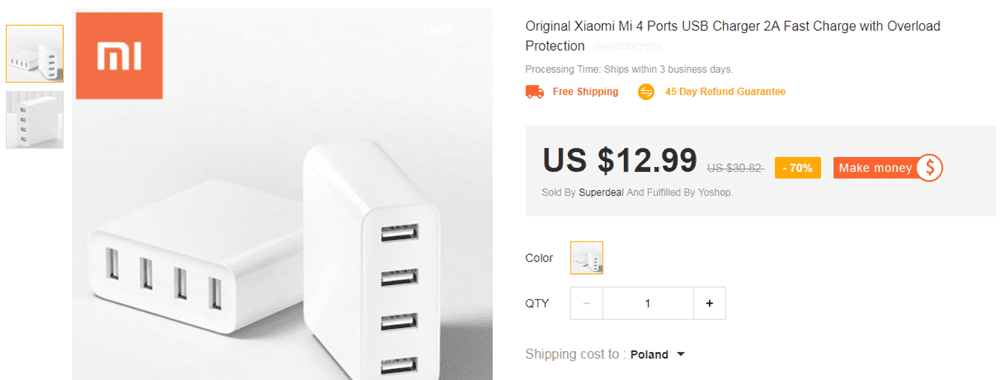Open the Superdeal seller link

pyautogui.click(x=601, y=192)
